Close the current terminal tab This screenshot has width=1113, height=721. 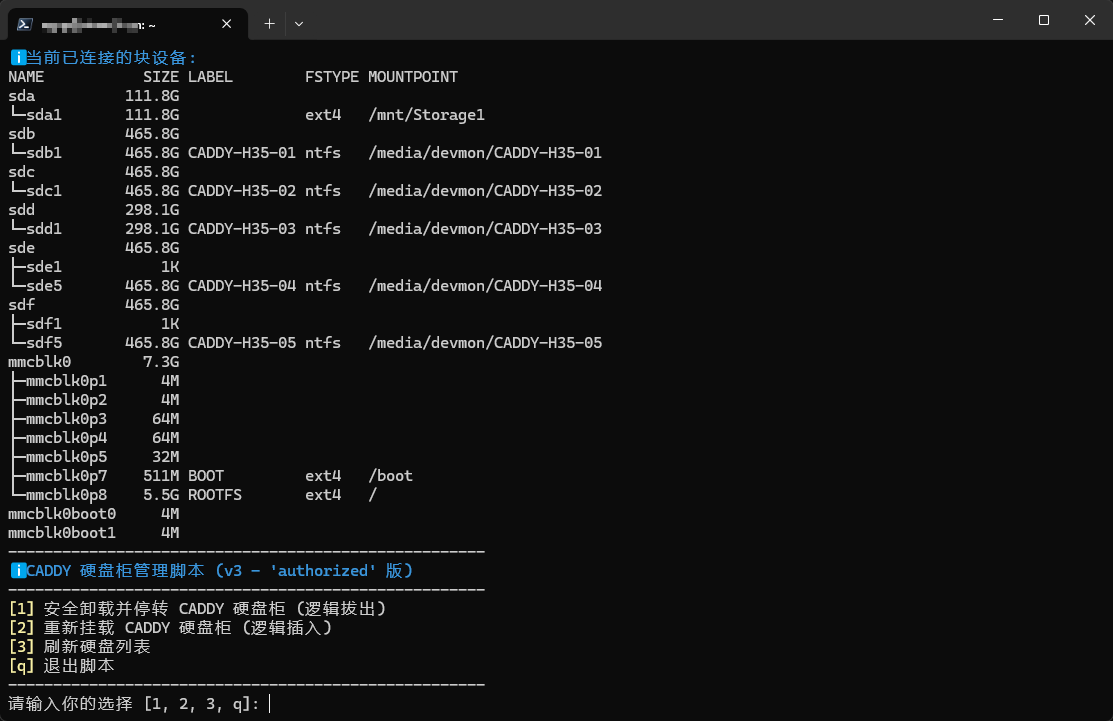pos(229,23)
